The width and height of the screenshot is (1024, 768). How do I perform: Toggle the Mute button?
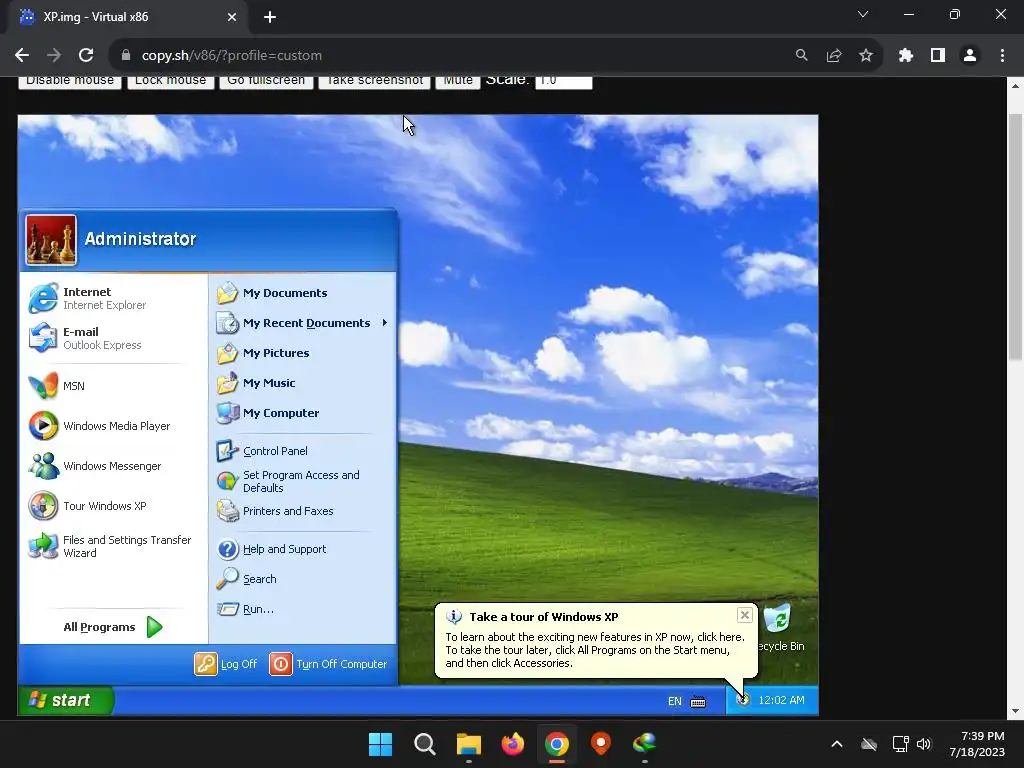point(458,81)
